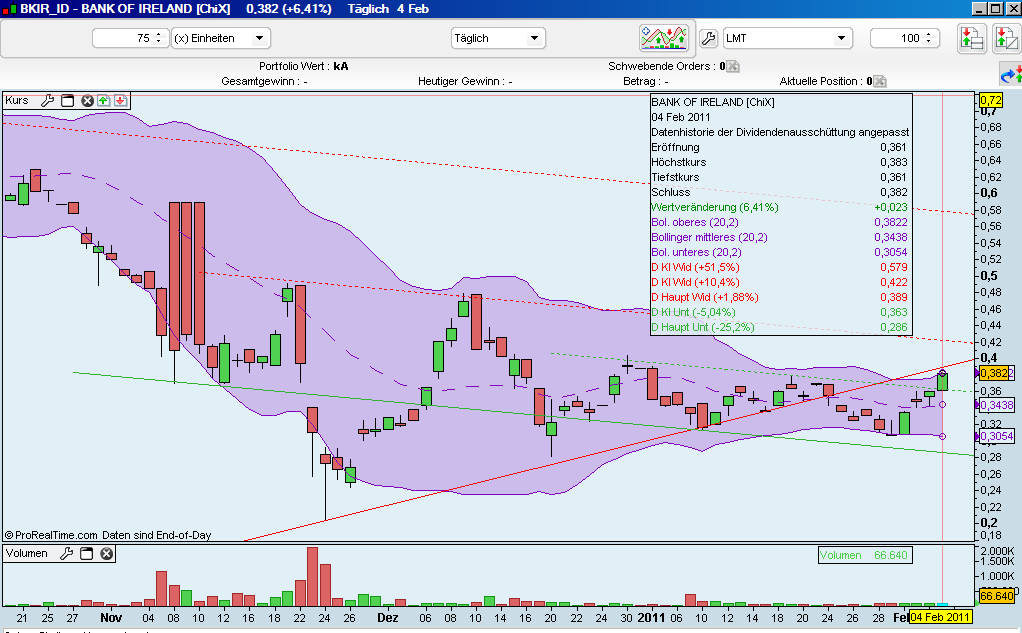The width and height of the screenshot is (1022, 633).
Task: Click D Kl Unt (-5,04%) row
Action: tap(780, 312)
